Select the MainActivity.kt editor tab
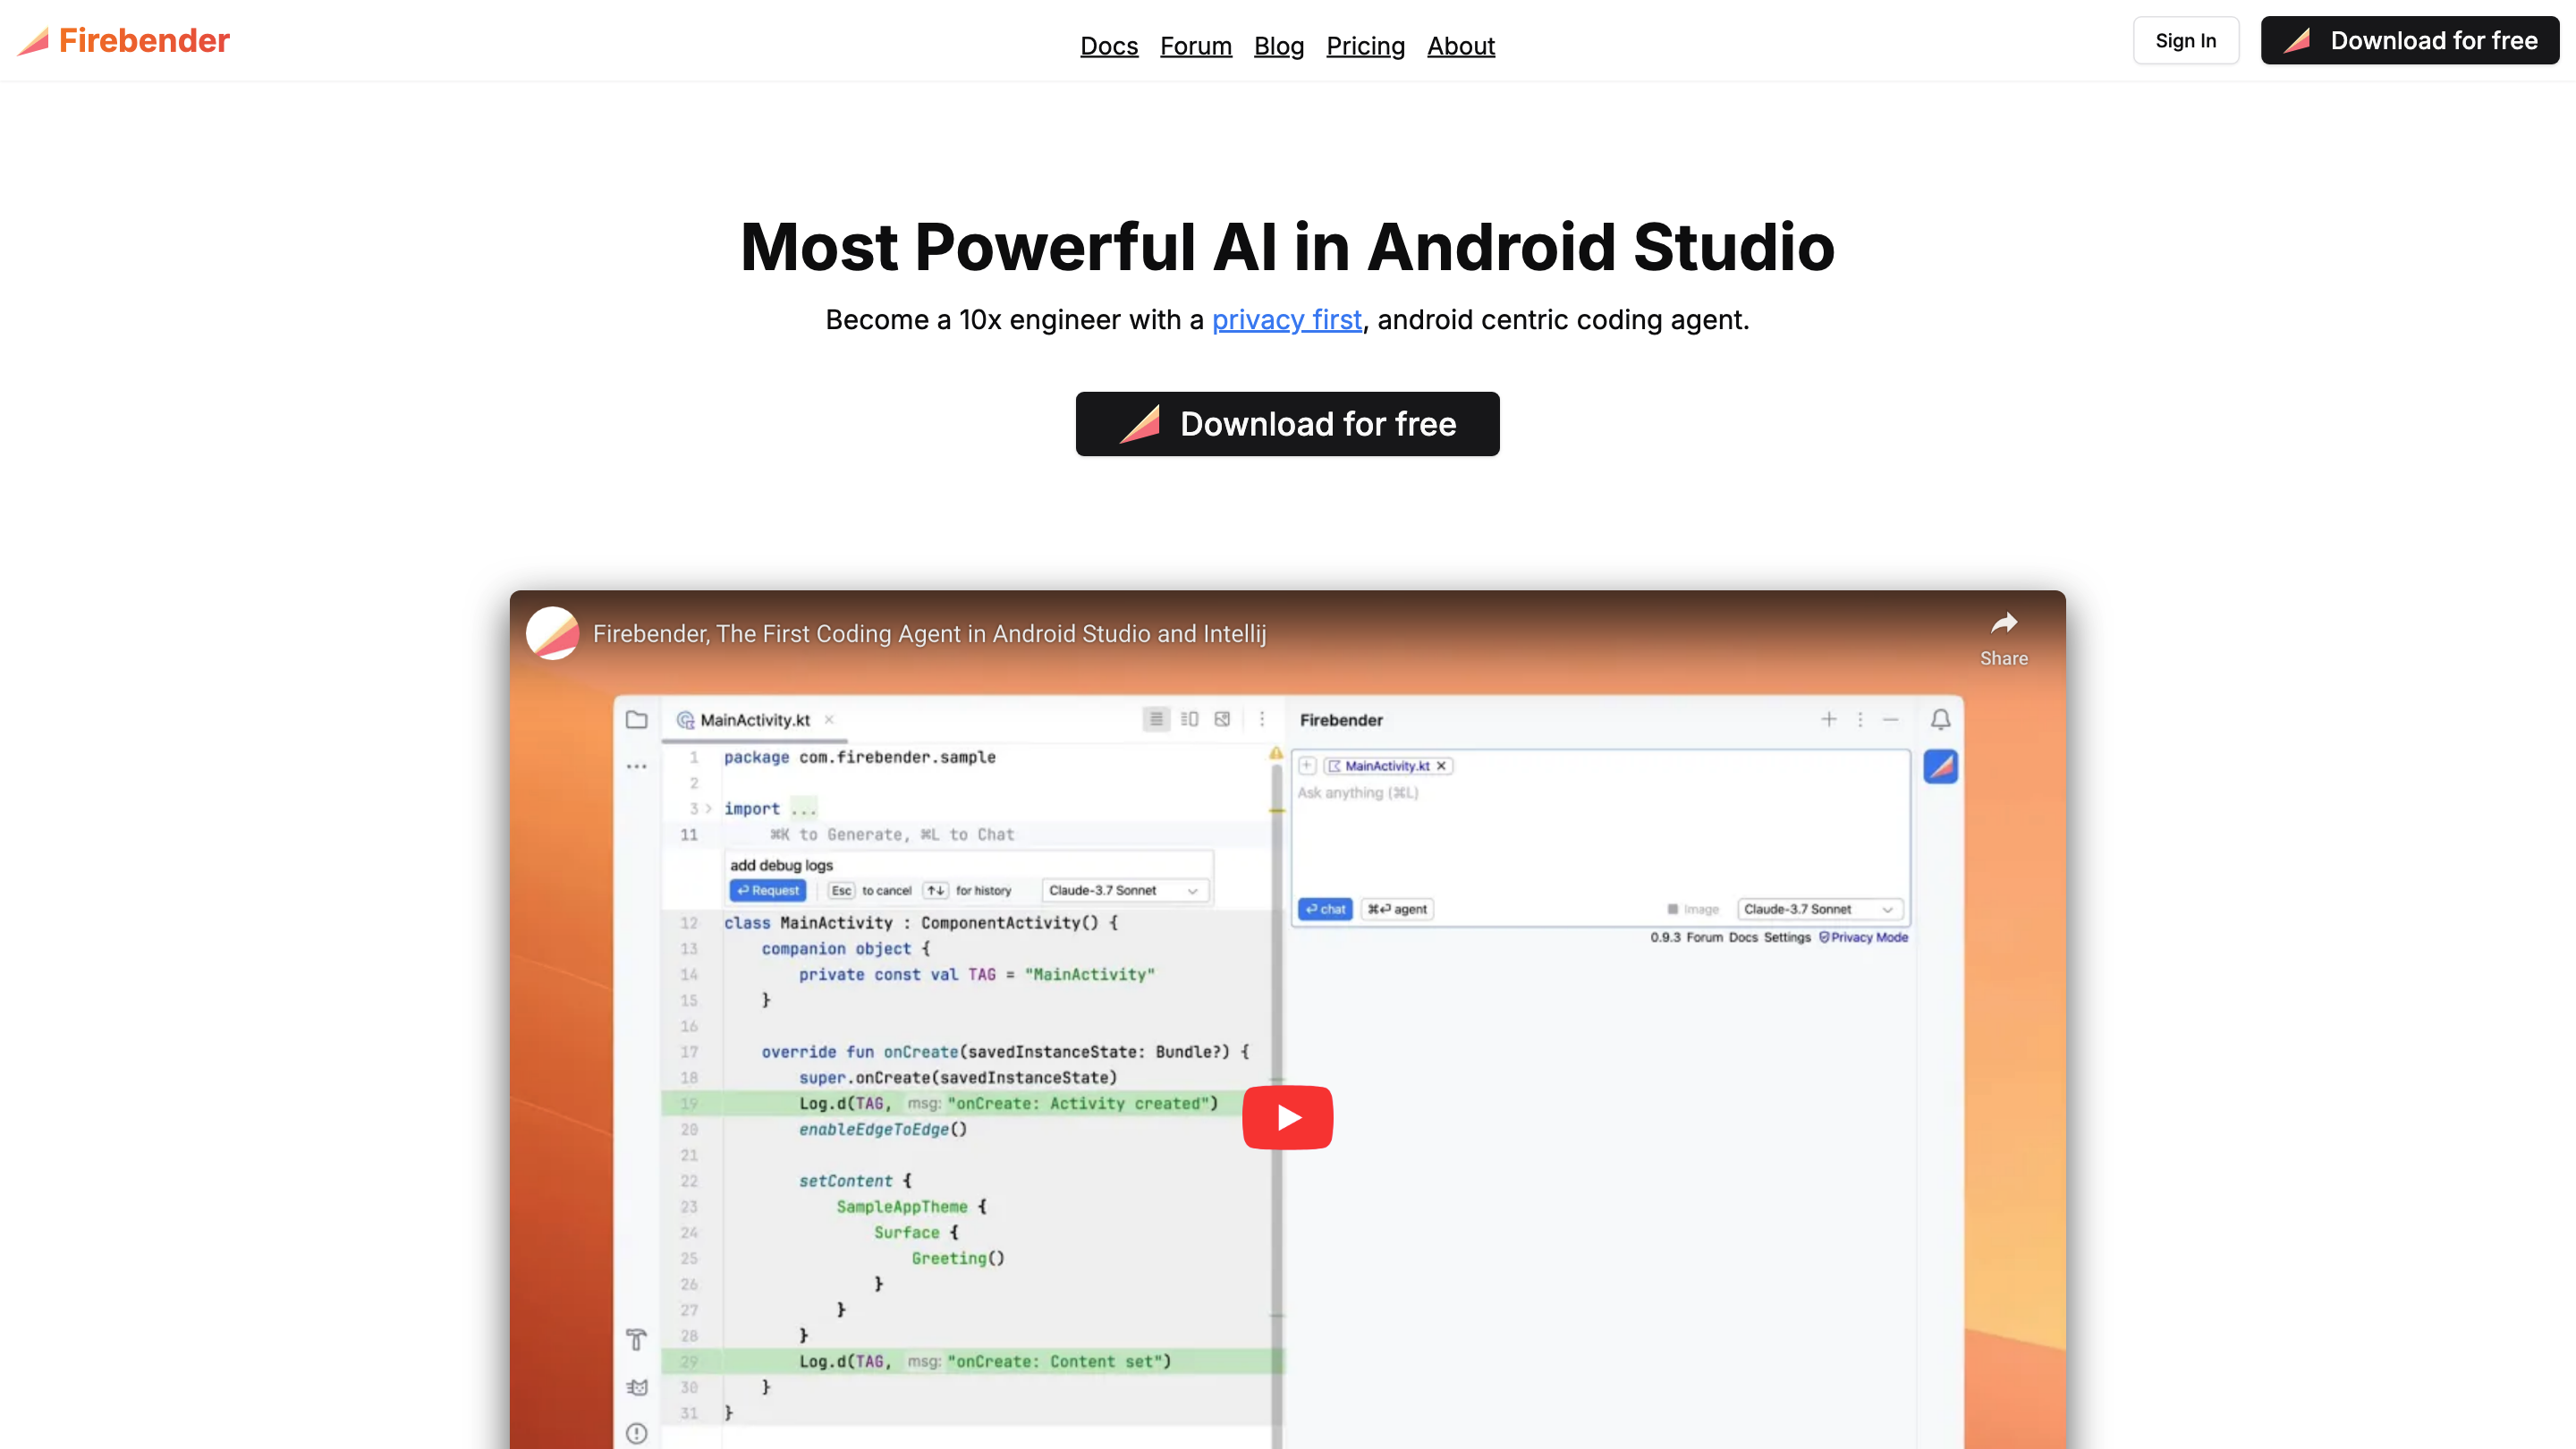 click(x=754, y=720)
